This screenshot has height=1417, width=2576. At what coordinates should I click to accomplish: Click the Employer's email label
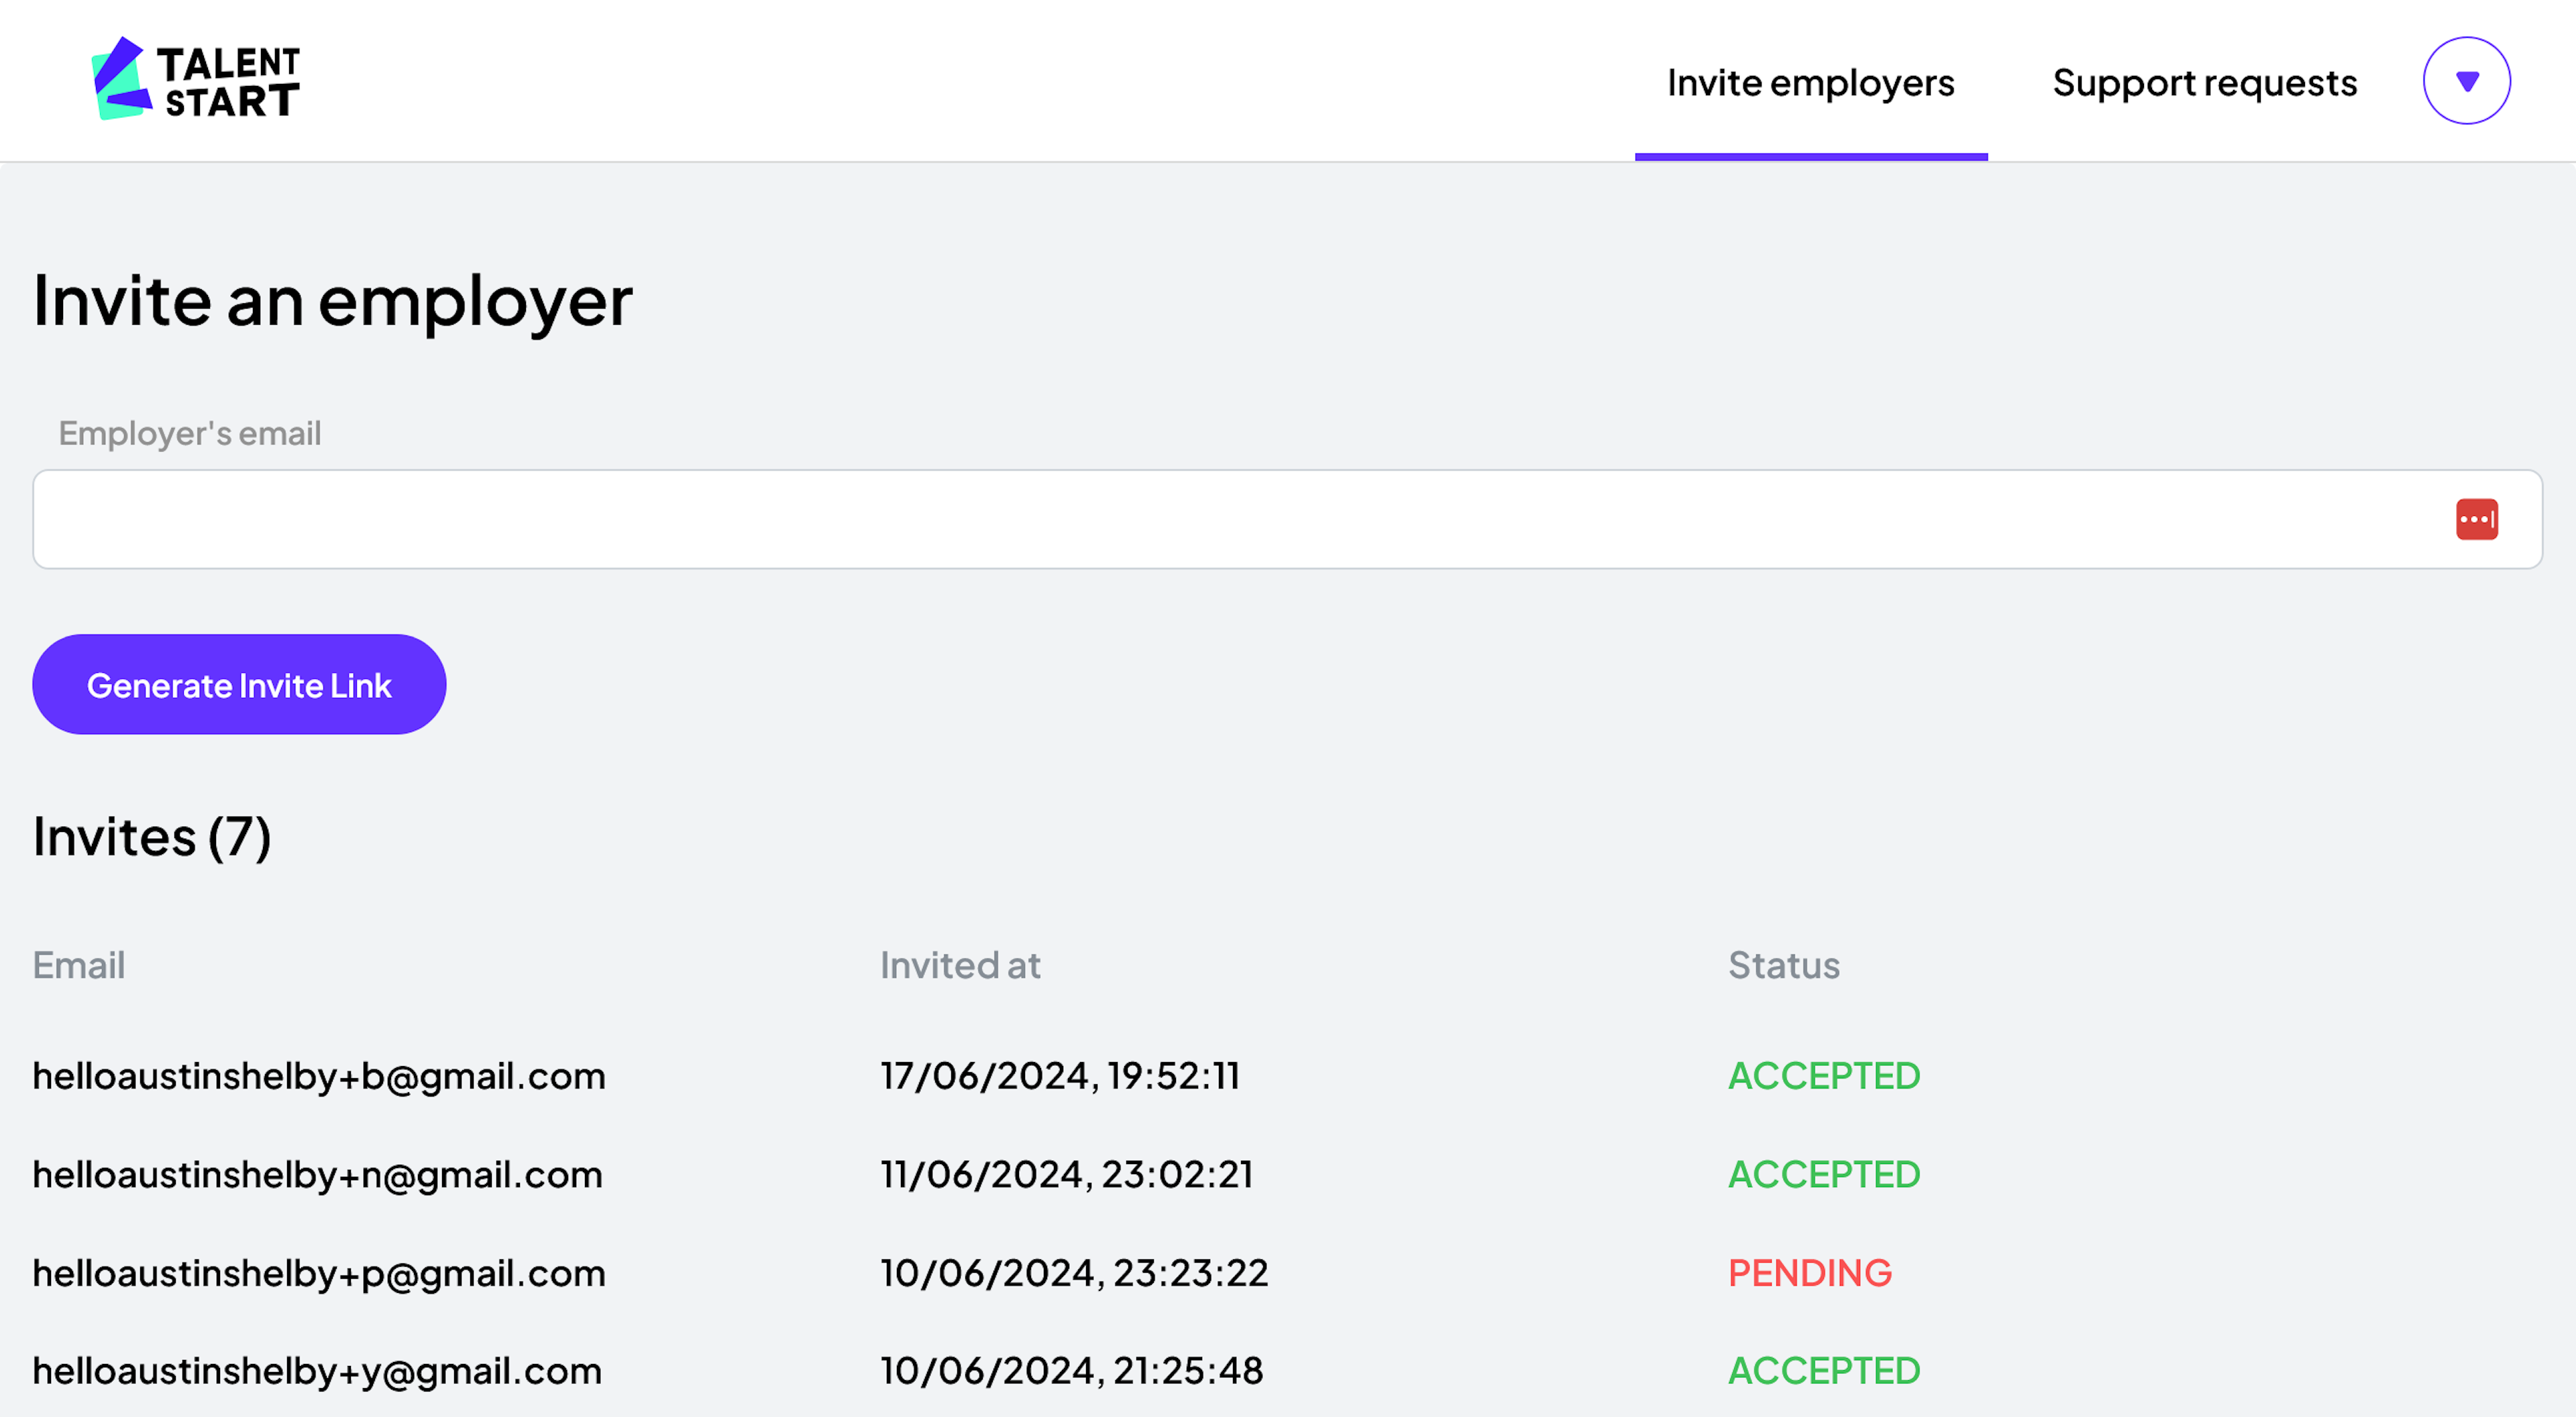190,433
